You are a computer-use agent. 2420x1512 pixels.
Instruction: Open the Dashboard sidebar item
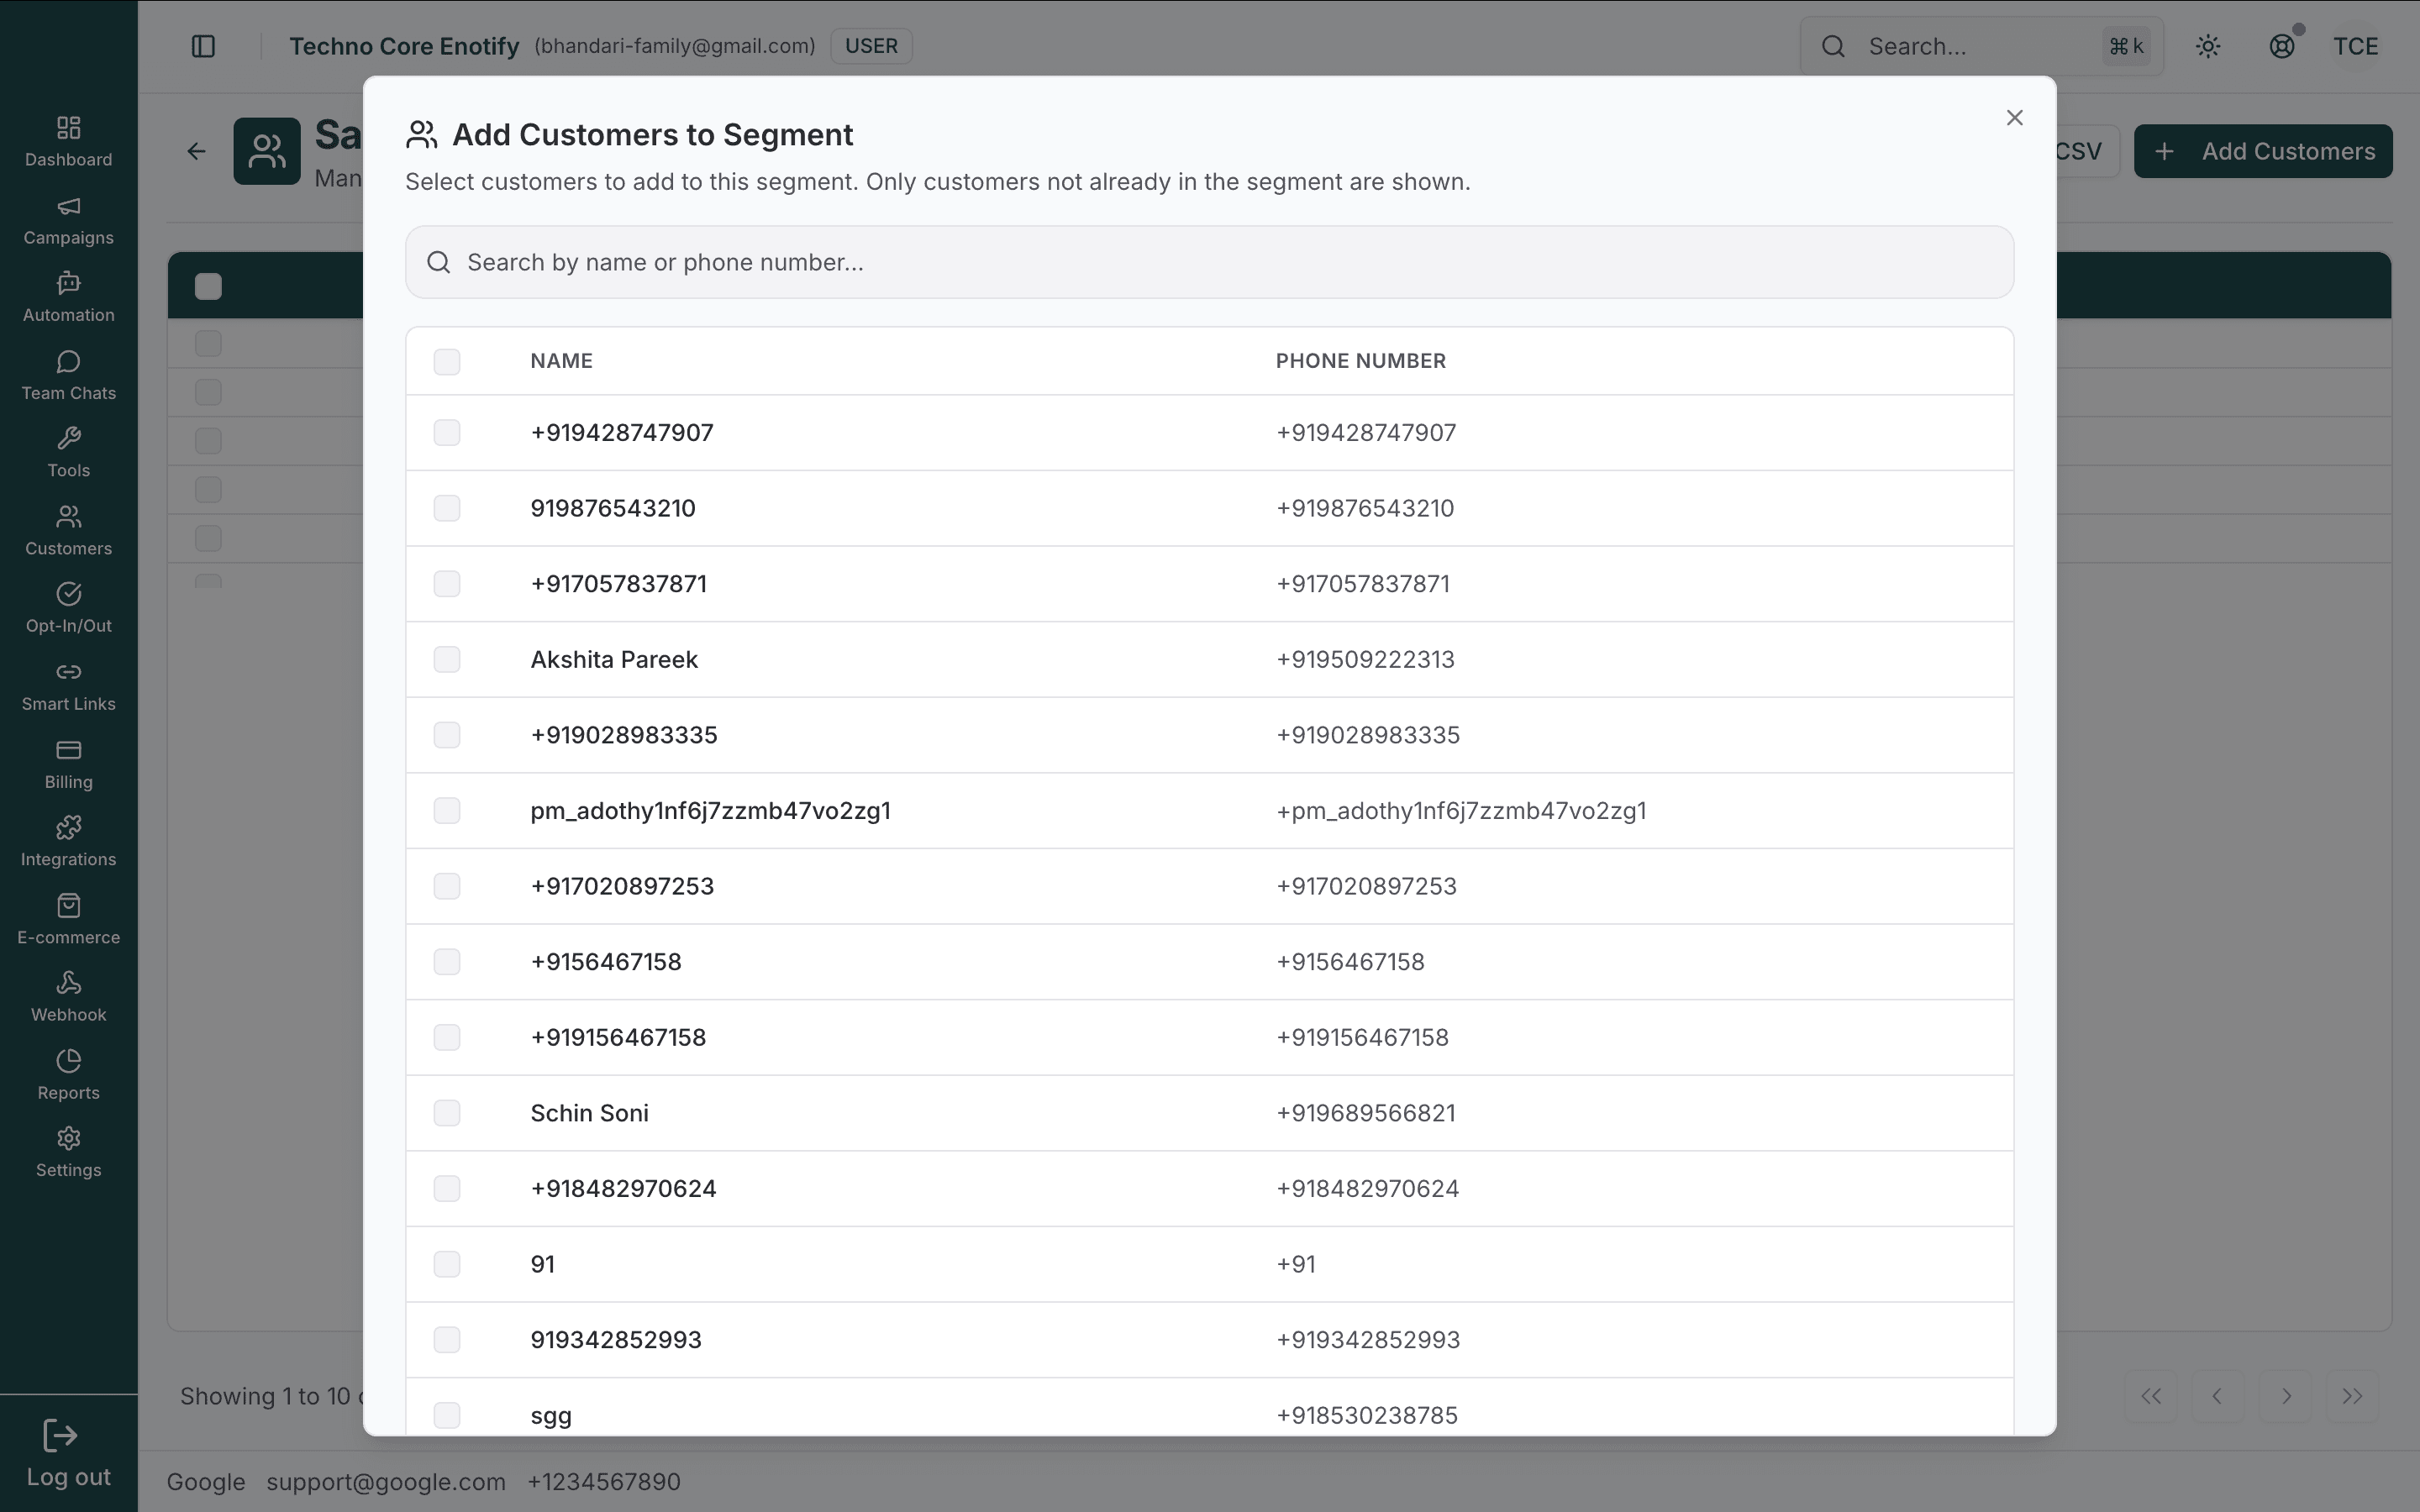pyautogui.click(x=68, y=141)
